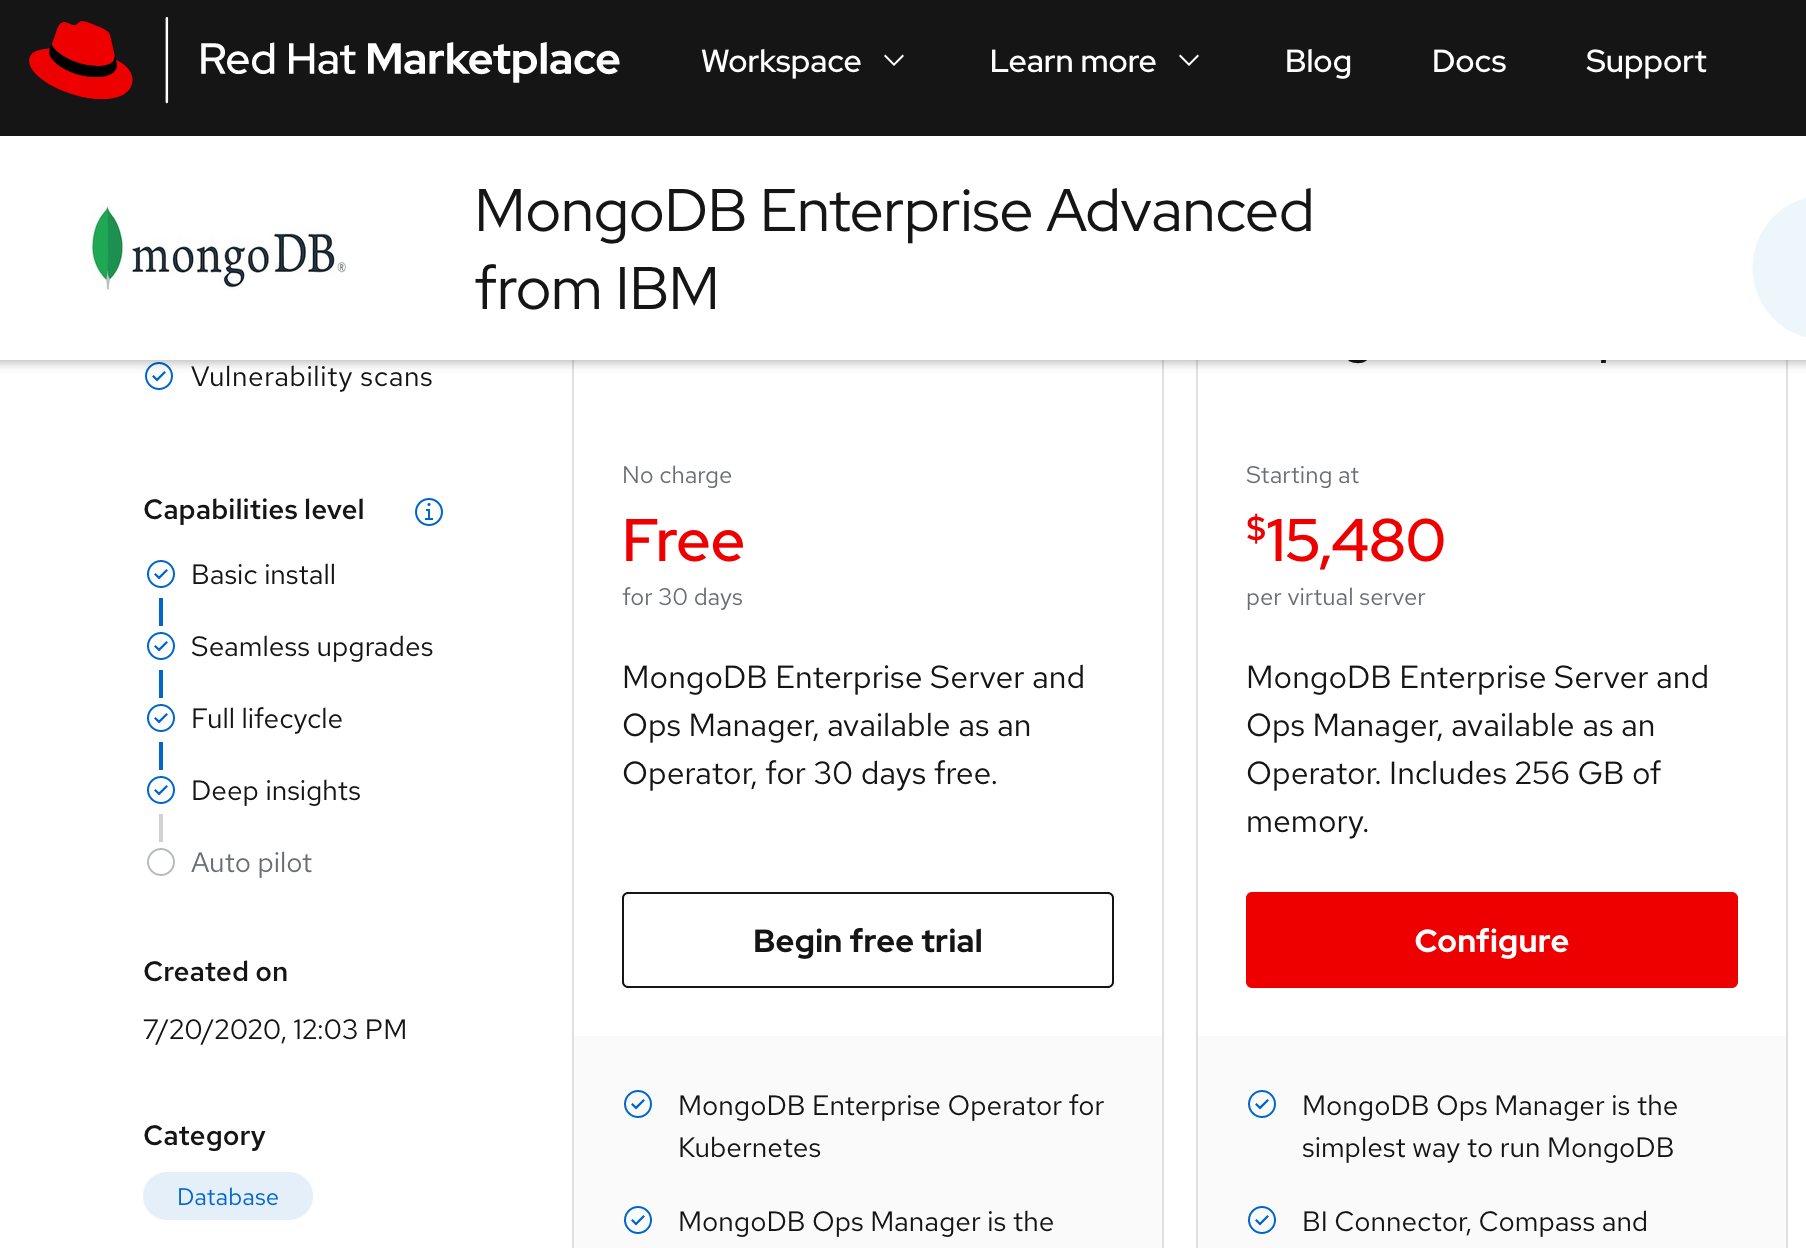Click the Vulnerability scans checkmark icon
This screenshot has width=1806, height=1248.
(x=159, y=376)
